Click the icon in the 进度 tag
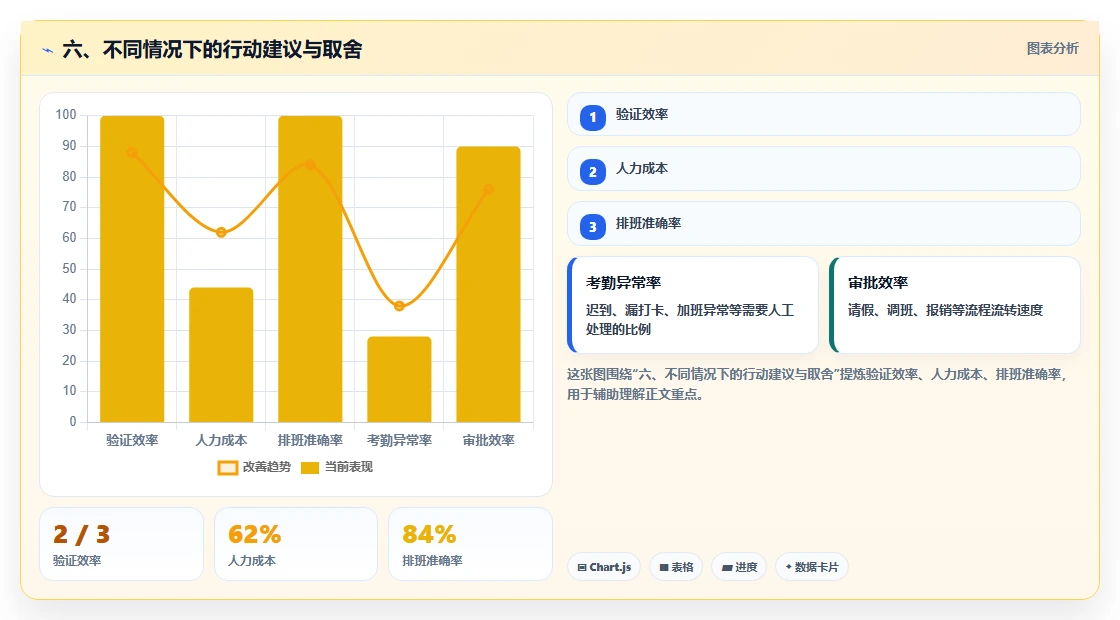The image size is (1120, 620). [x=727, y=568]
